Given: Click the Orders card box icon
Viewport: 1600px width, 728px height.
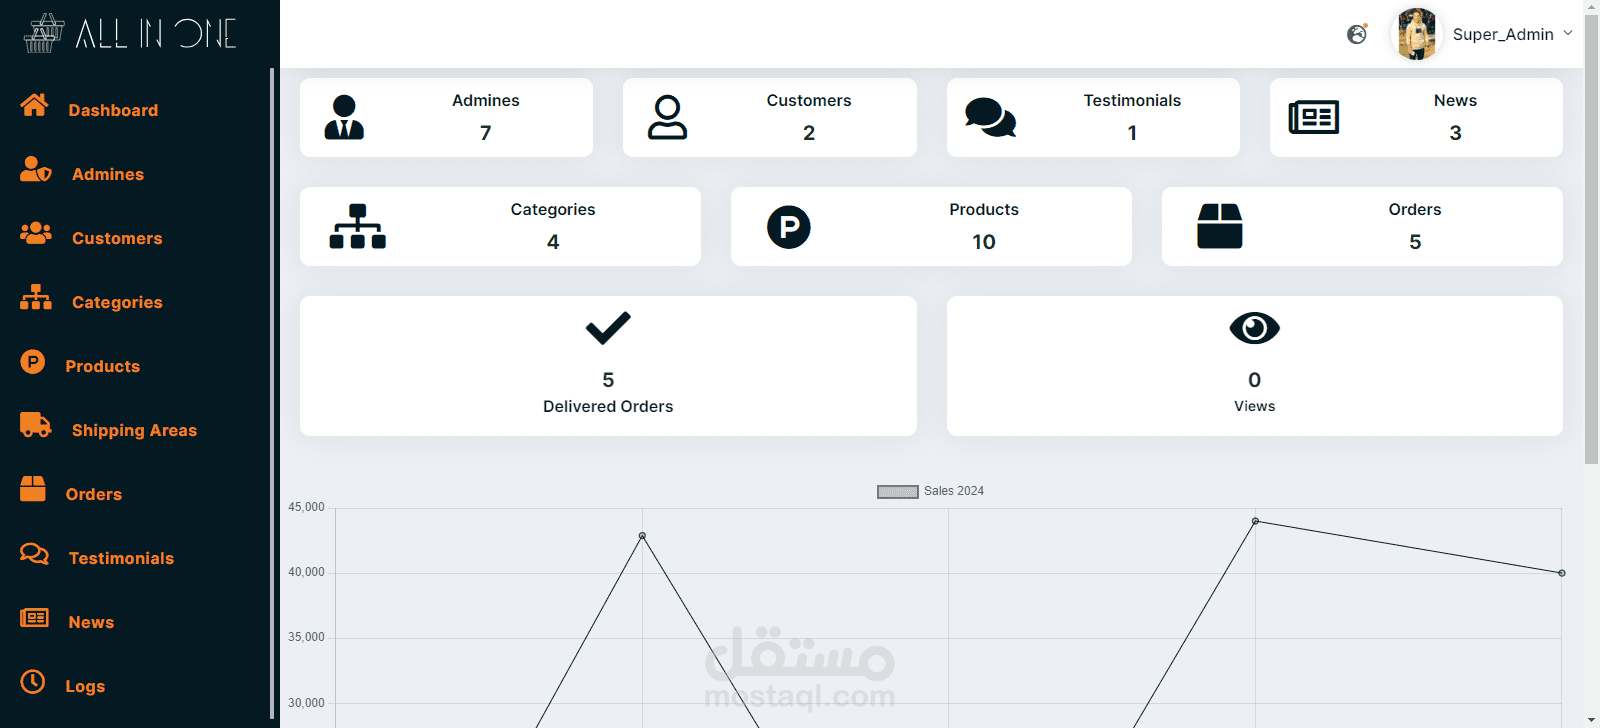Looking at the screenshot, I should (x=1220, y=226).
